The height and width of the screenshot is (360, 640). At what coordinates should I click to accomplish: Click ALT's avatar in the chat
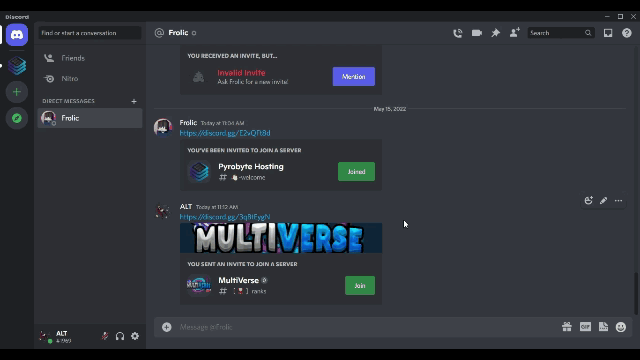pyautogui.click(x=163, y=212)
